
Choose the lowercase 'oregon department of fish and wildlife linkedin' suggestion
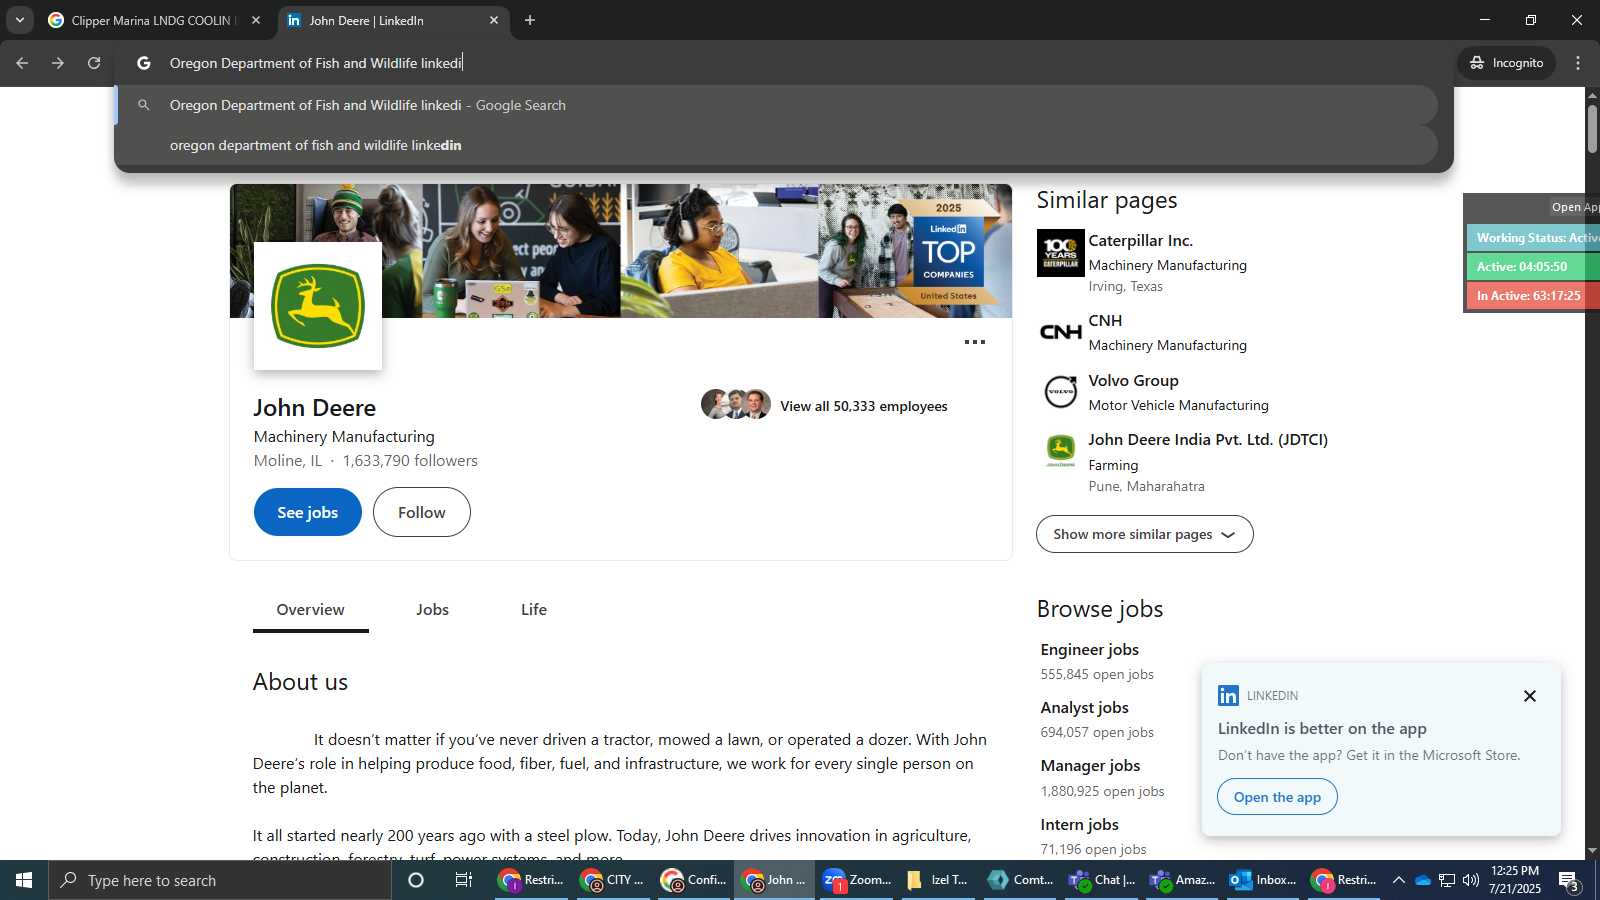click(778, 145)
